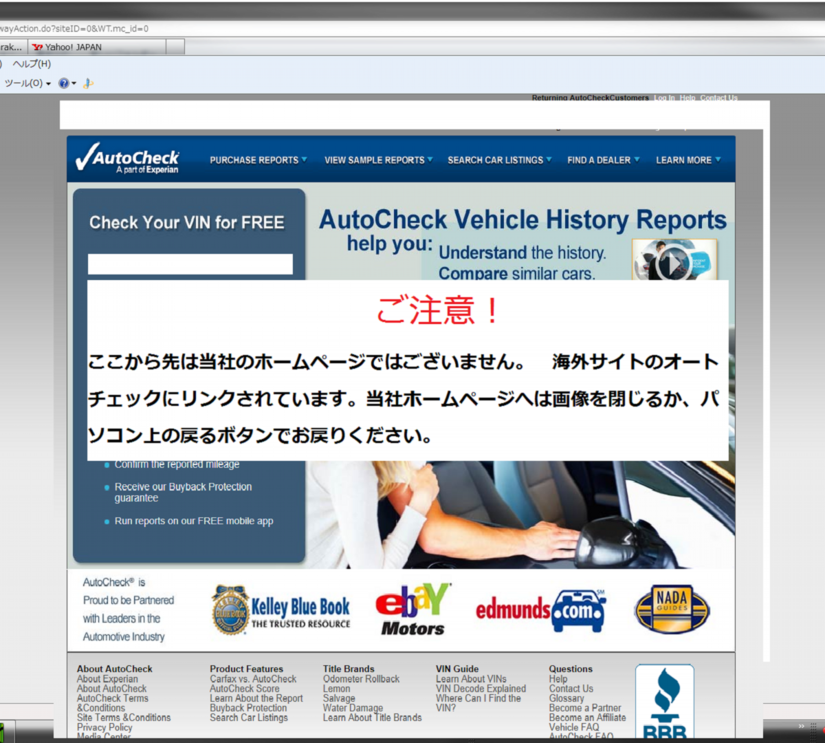The width and height of the screenshot is (825, 743).
Task: Open VIN Decode Explained link
Action: click(481, 688)
